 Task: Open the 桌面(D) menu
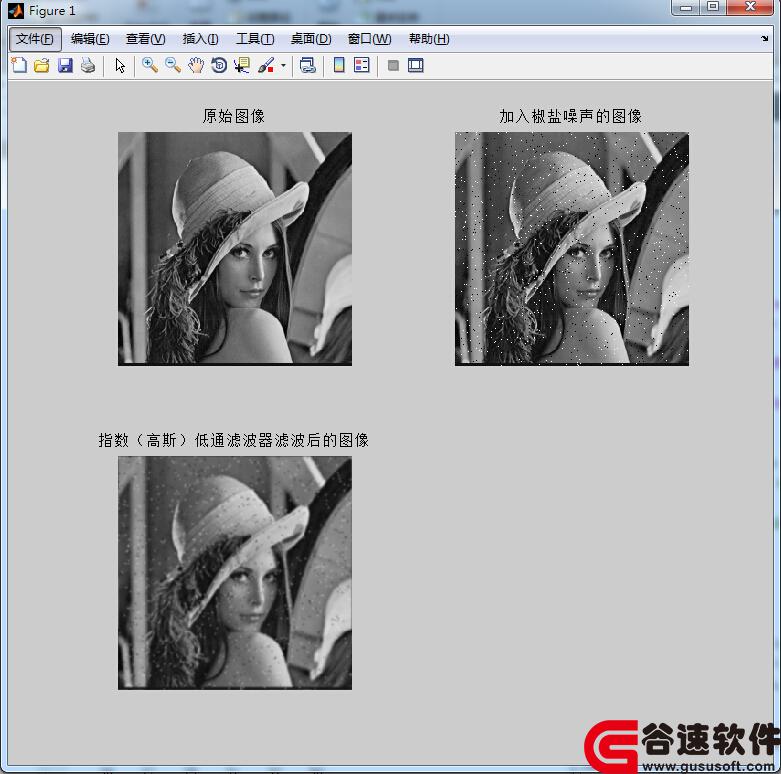tap(311, 39)
